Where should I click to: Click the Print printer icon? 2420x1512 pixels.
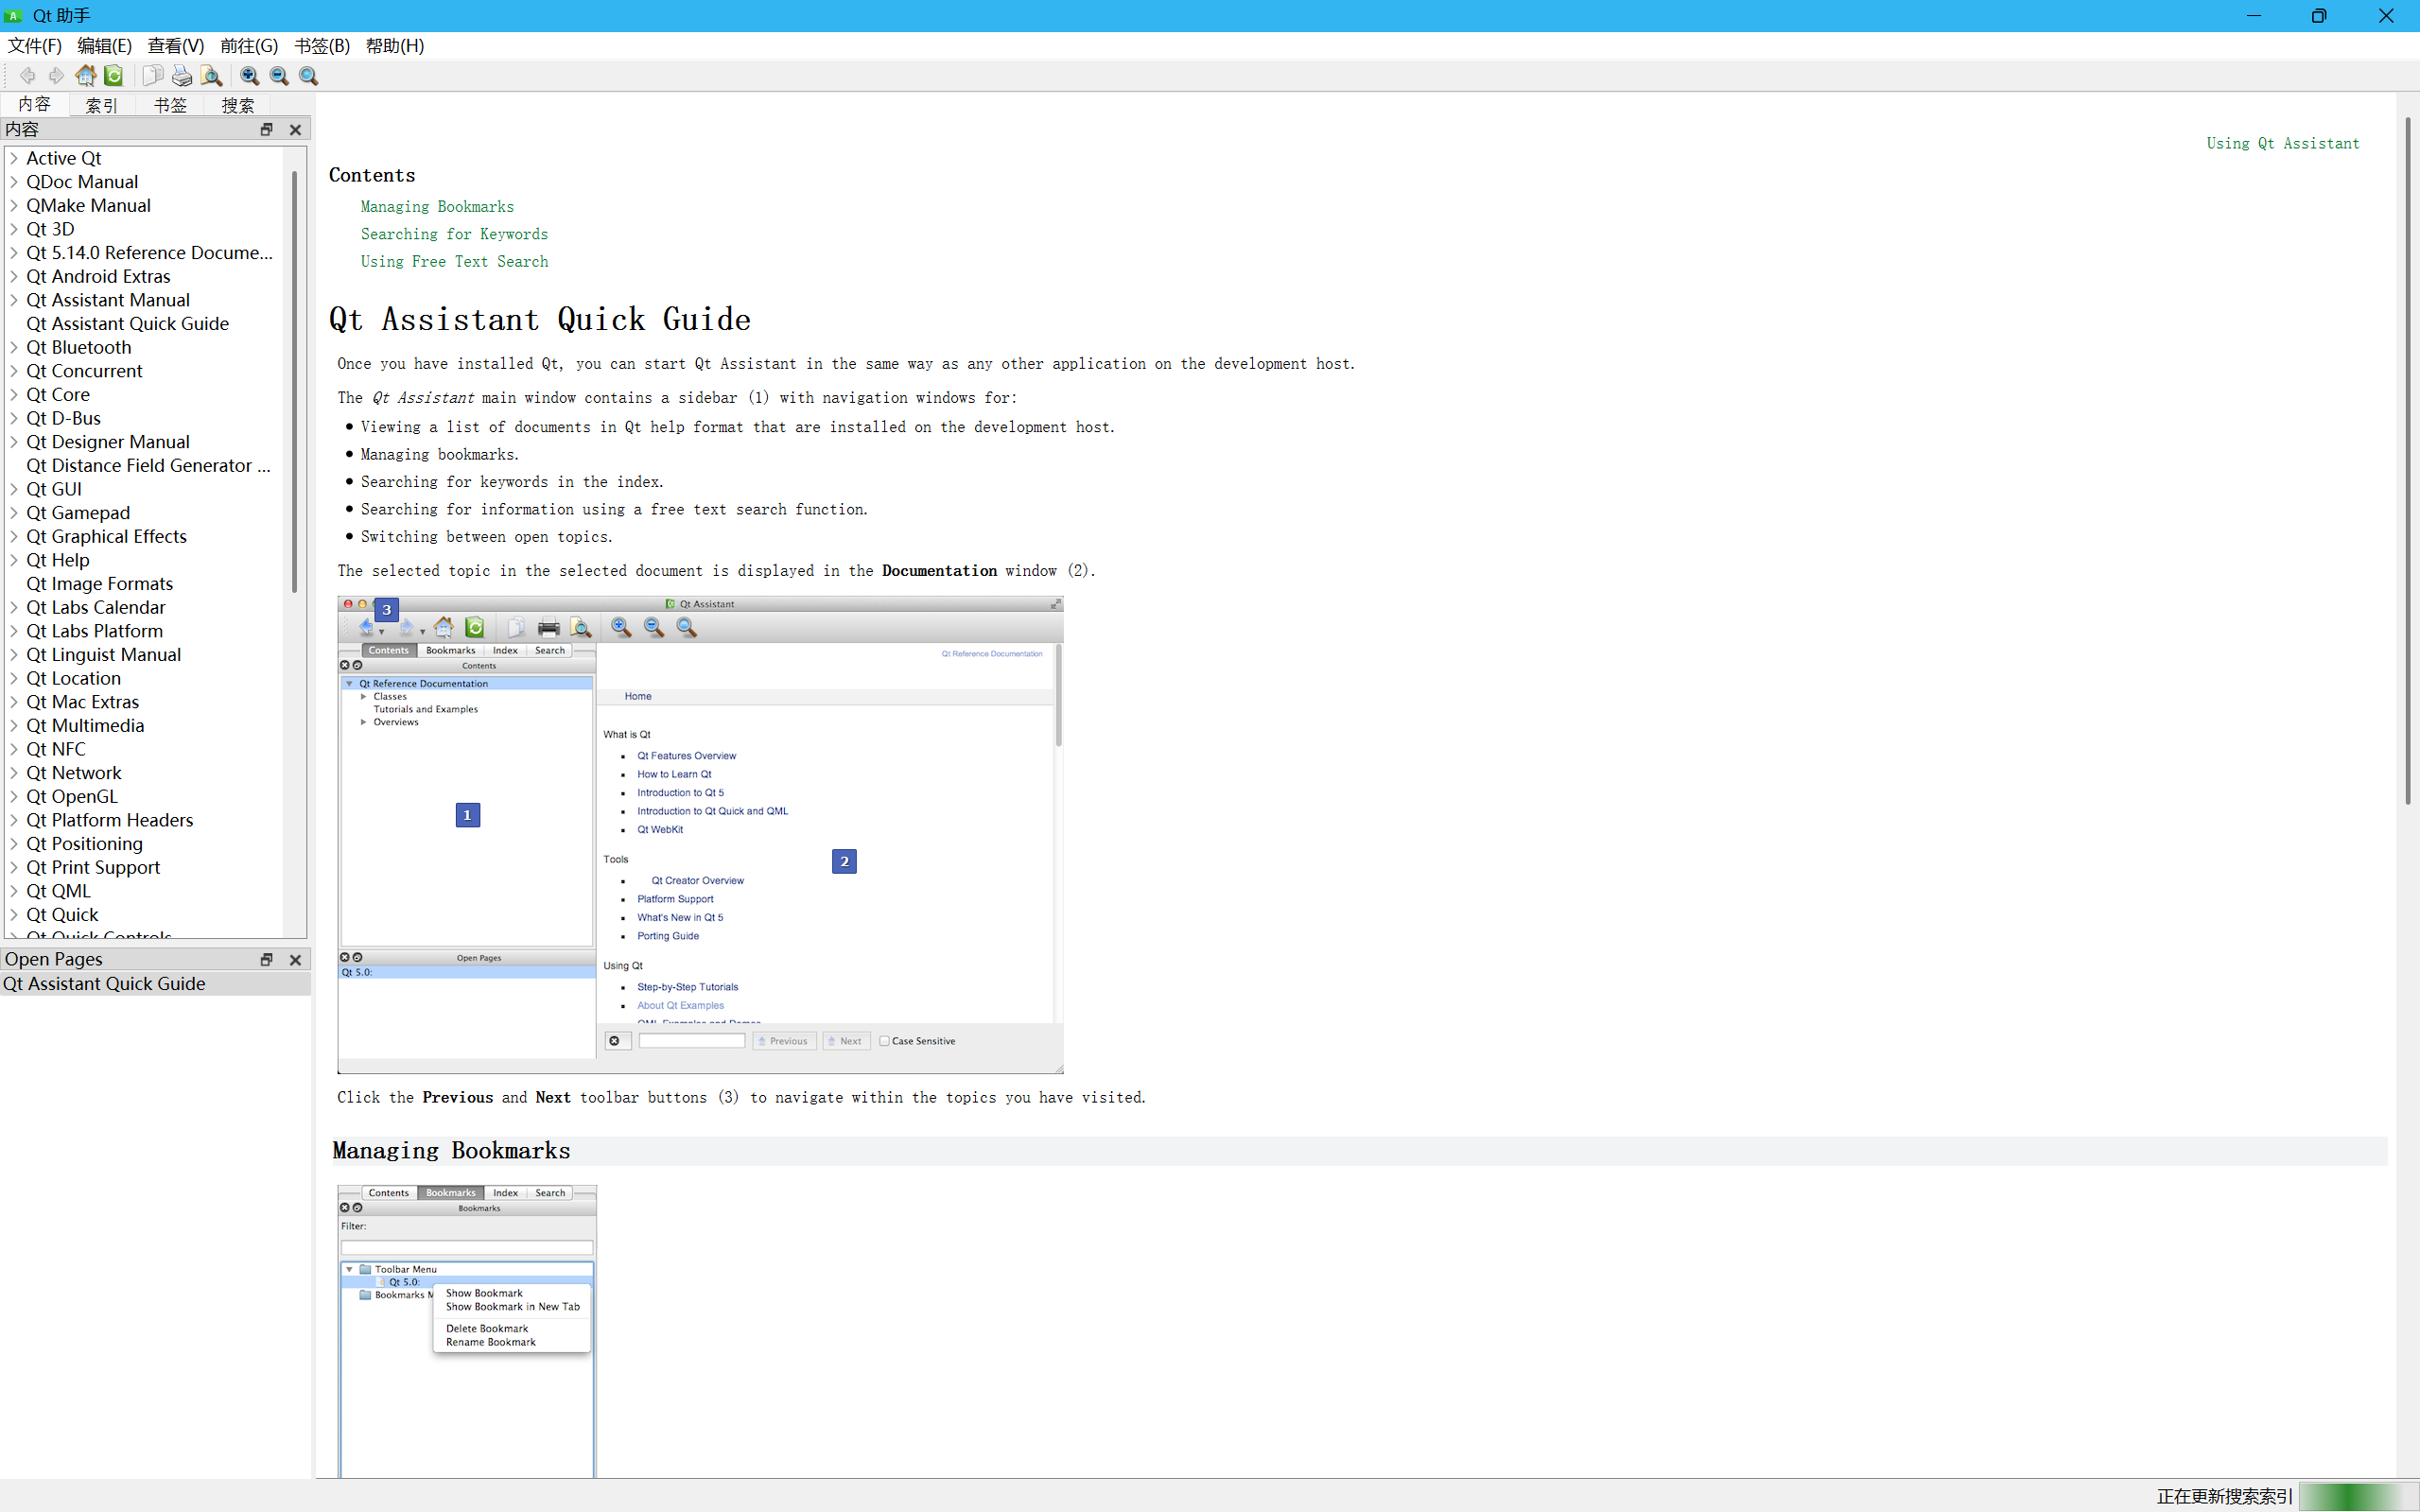click(x=182, y=76)
